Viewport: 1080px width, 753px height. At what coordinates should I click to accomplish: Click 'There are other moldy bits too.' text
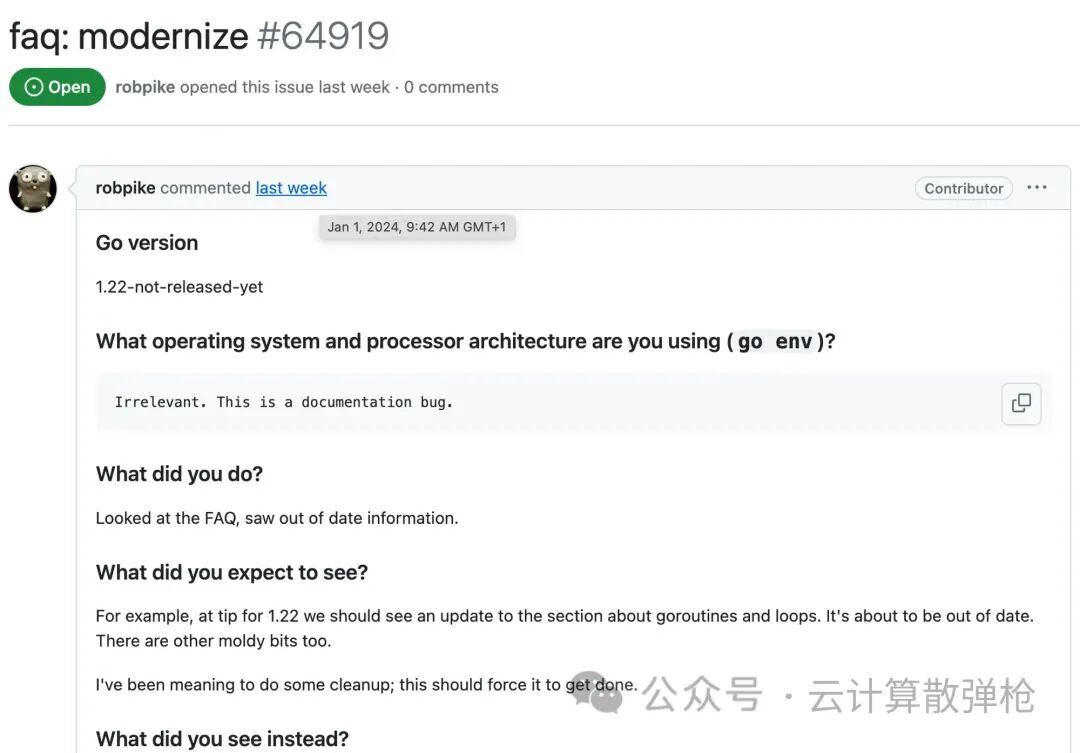coord(214,641)
